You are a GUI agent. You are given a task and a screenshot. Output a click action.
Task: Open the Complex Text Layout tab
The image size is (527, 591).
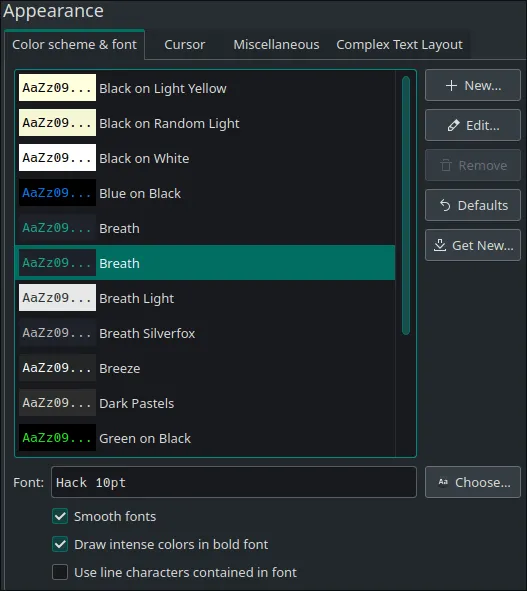(399, 44)
